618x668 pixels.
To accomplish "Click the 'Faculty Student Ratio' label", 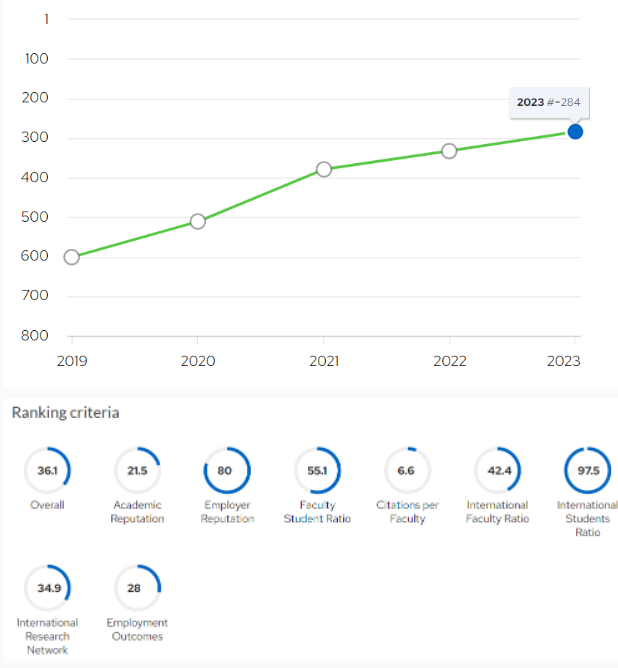I will pos(317,512).
